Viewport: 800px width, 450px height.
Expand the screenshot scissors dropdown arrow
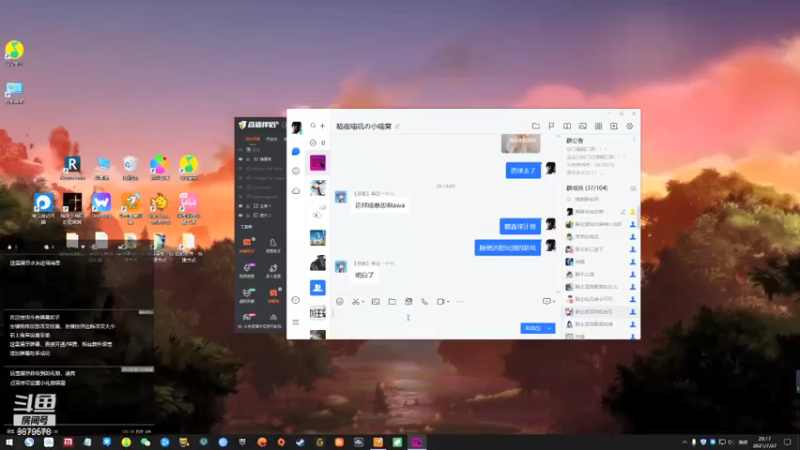click(x=363, y=302)
